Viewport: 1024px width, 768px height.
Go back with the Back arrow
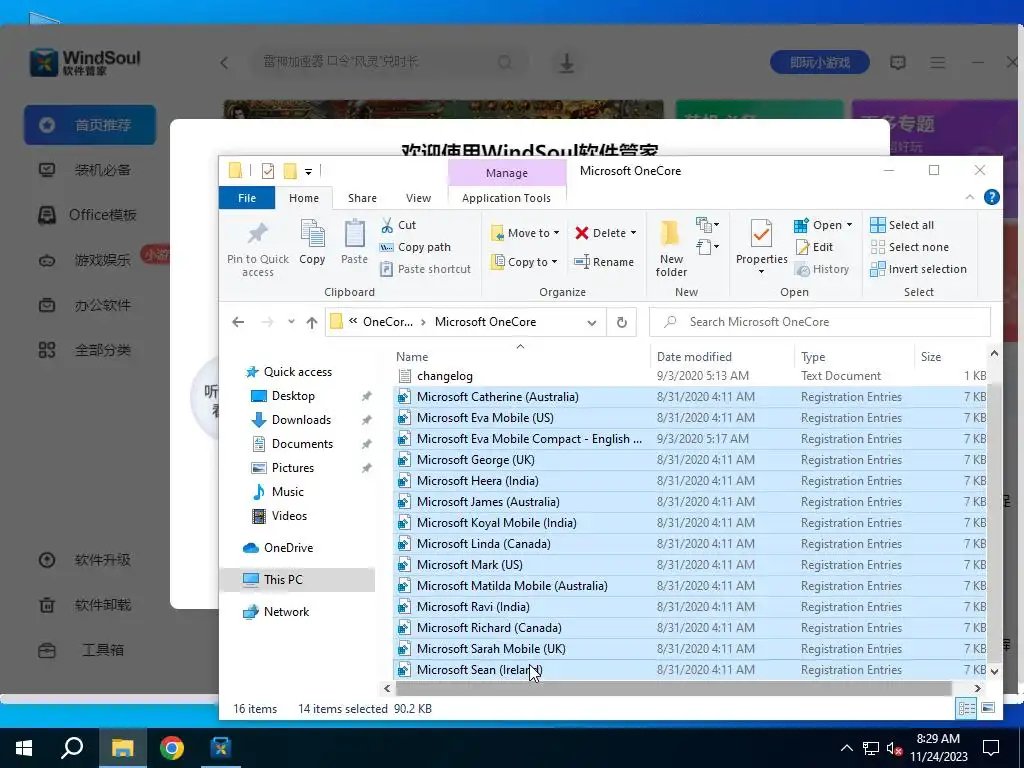(238, 322)
